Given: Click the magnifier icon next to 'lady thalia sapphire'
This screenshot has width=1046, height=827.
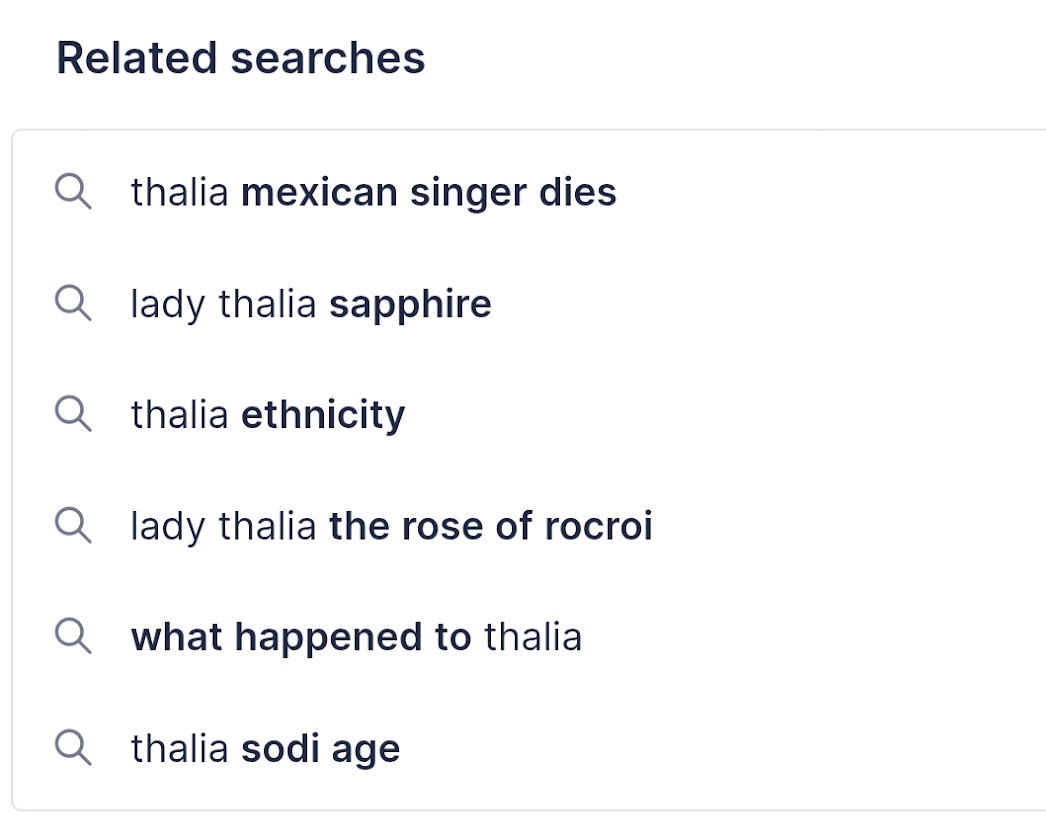Looking at the screenshot, I should (x=73, y=303).
